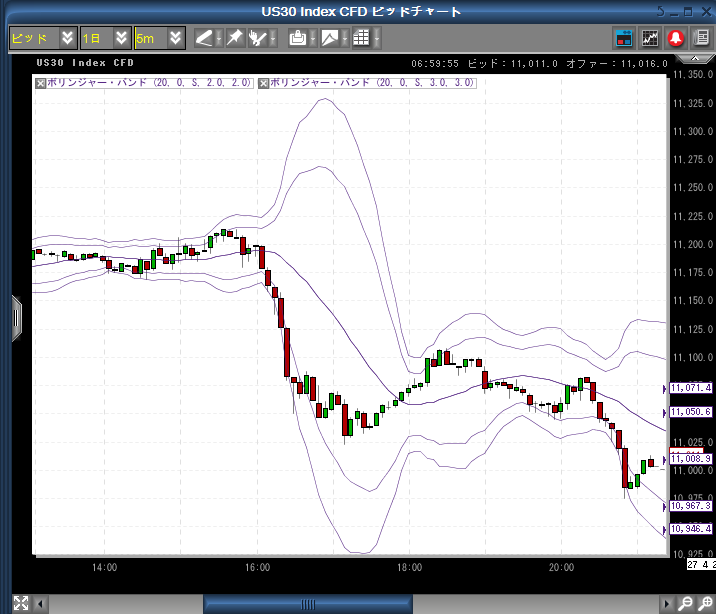Screen dimensions: 716x614
Task: Click the news document icon
Action: pyautogui.click(x=699, y=38)
